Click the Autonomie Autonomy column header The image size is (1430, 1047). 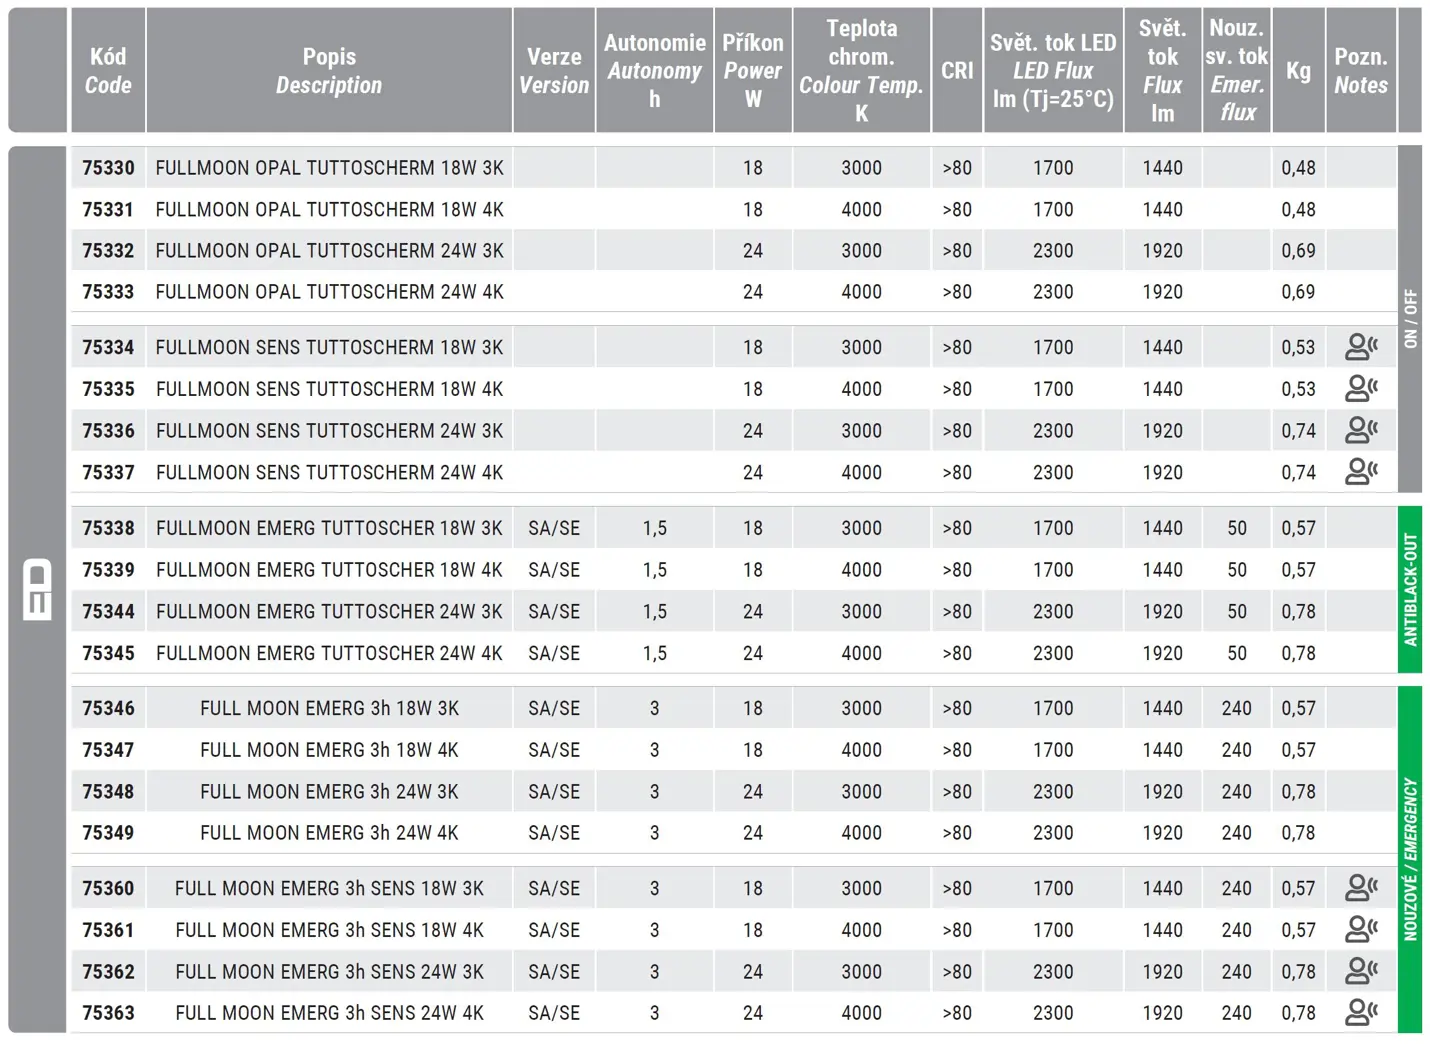[655, 71]
